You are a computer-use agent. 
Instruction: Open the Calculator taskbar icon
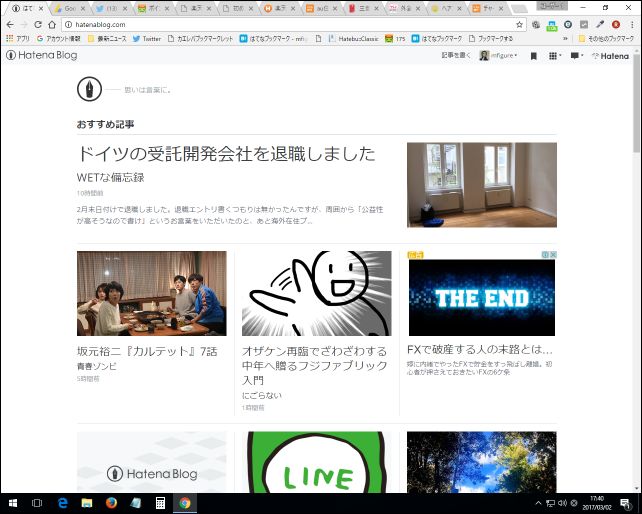coord(160,503)
